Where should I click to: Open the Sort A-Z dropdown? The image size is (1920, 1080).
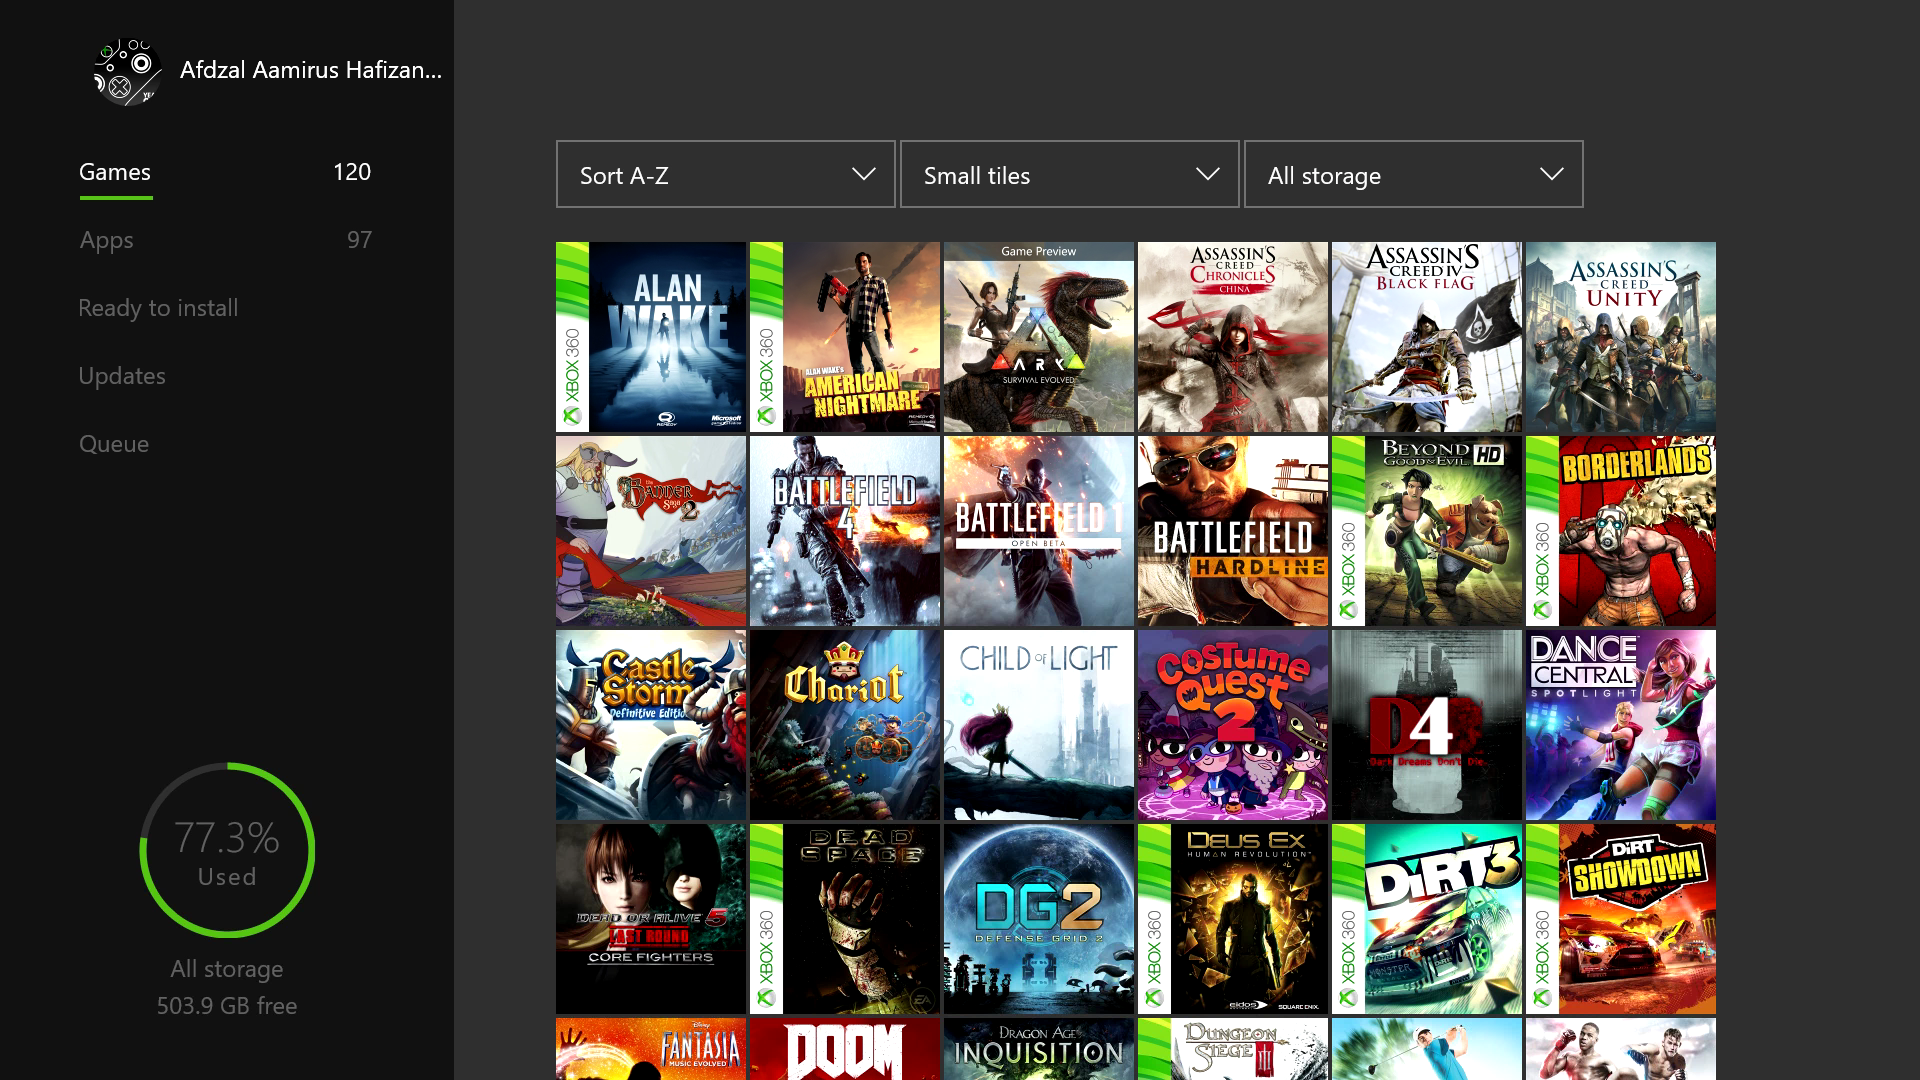[726, 174]
